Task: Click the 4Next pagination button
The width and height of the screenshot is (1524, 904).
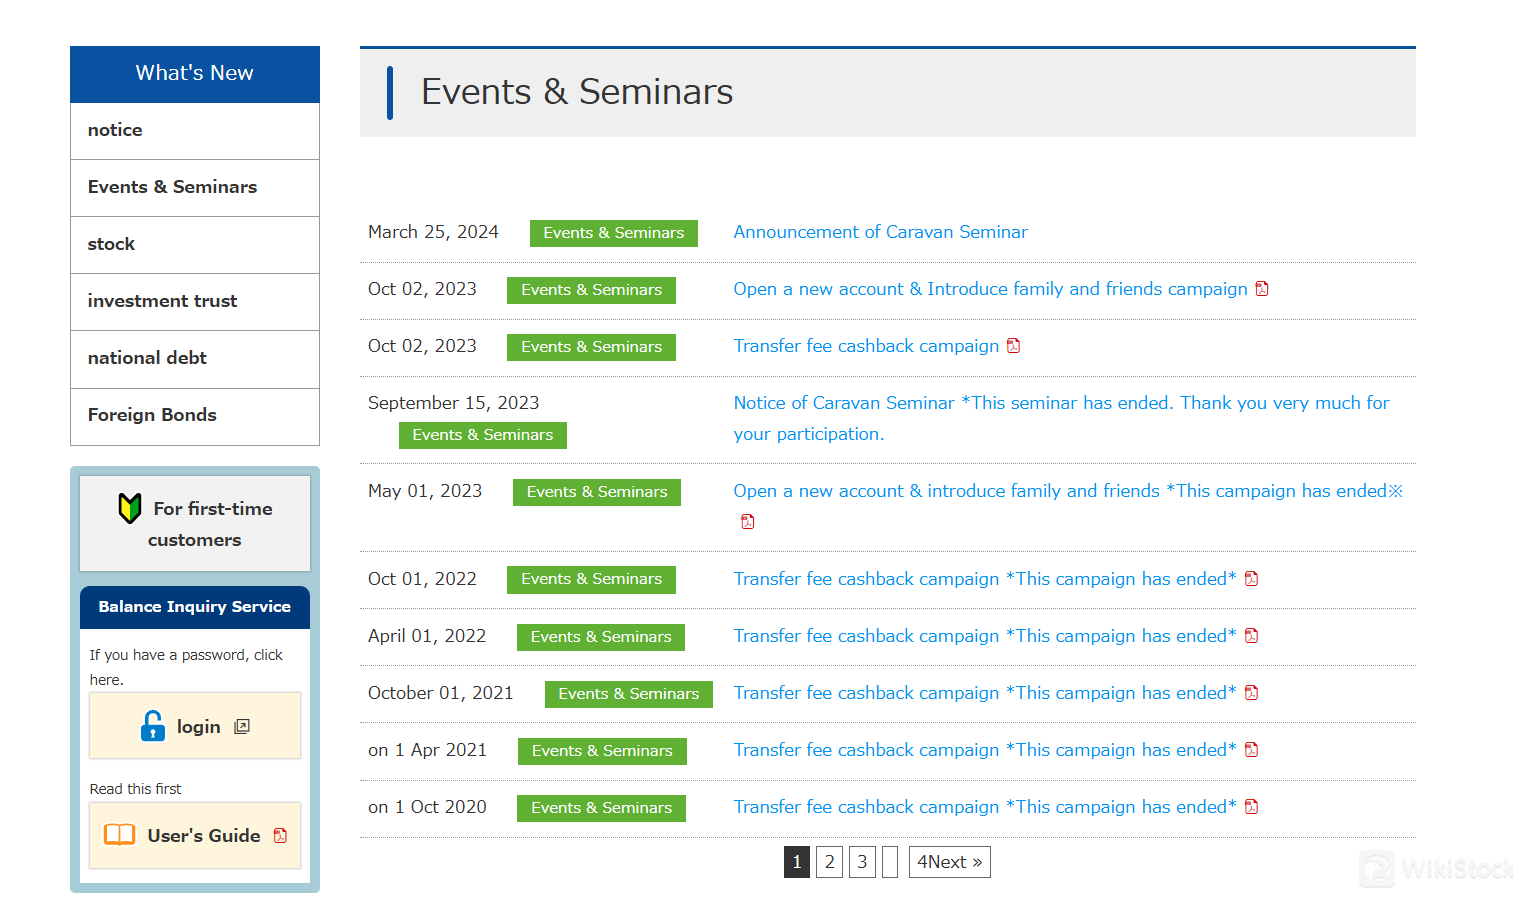Action: pos(949,862)
